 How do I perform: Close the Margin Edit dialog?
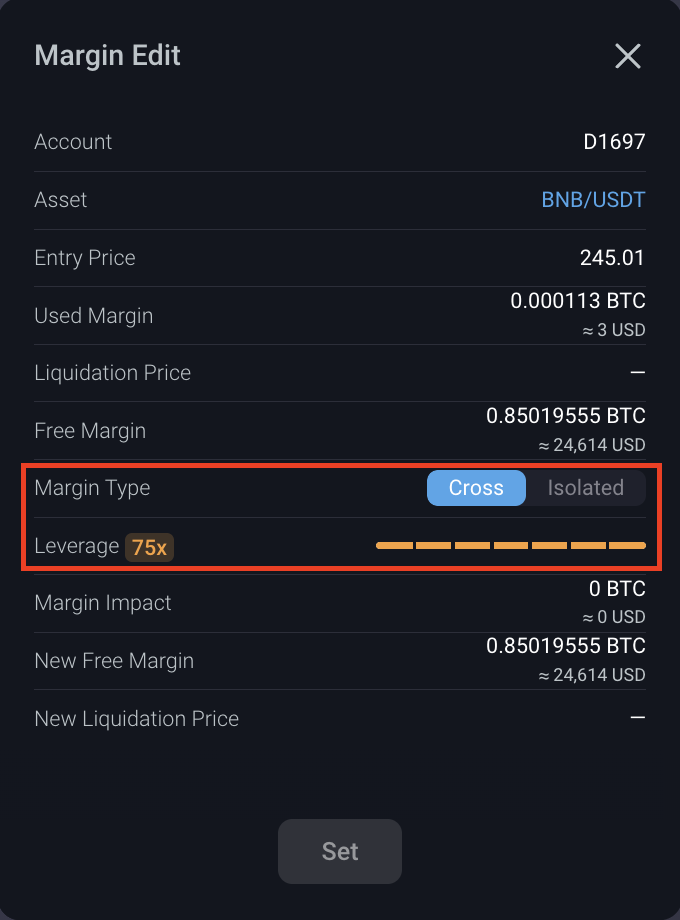click(627, 56)
